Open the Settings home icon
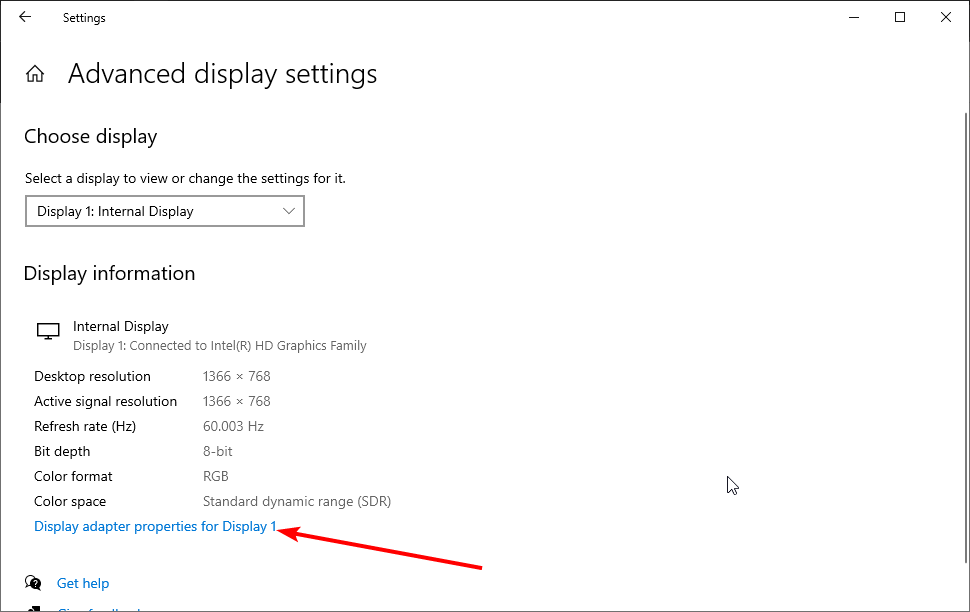 coord(35,74)
